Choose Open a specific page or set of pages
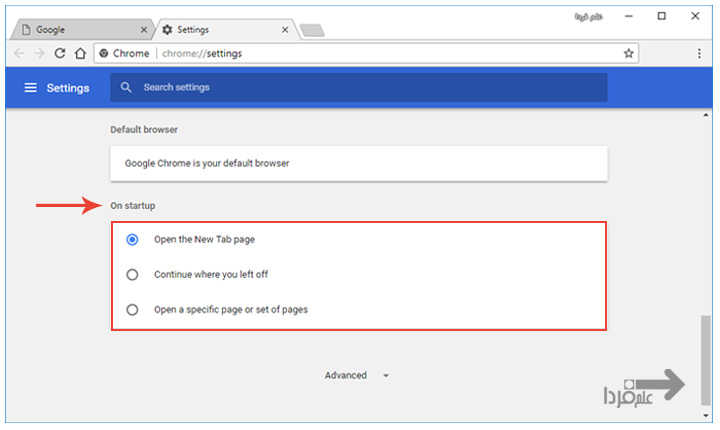 [132, 309]
